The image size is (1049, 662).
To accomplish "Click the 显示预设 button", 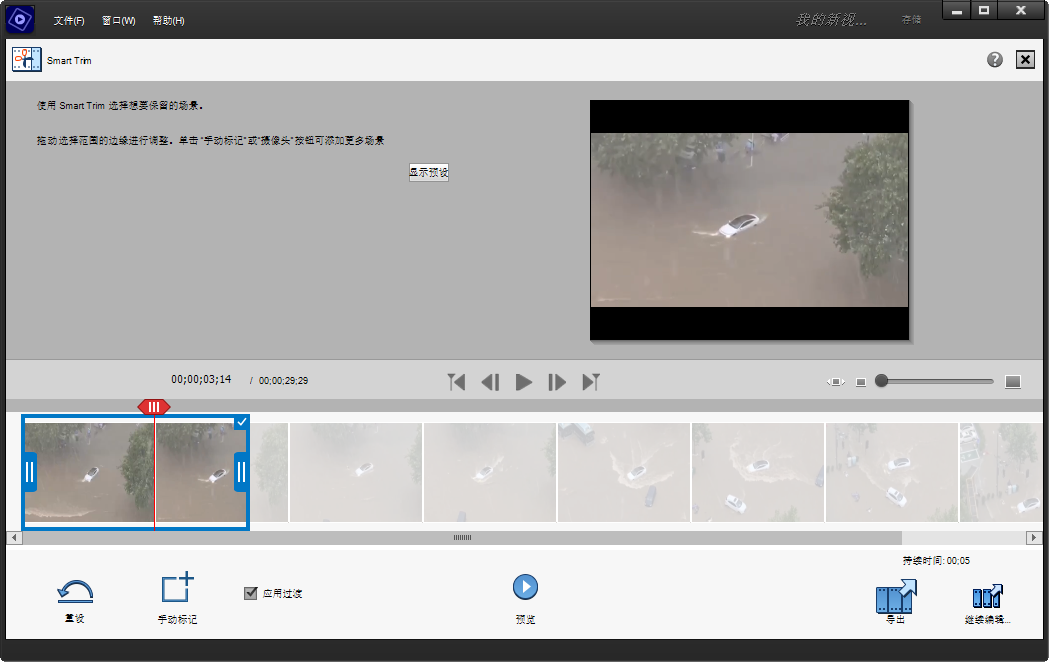I will pyautogui.click(x=429, y=172).
